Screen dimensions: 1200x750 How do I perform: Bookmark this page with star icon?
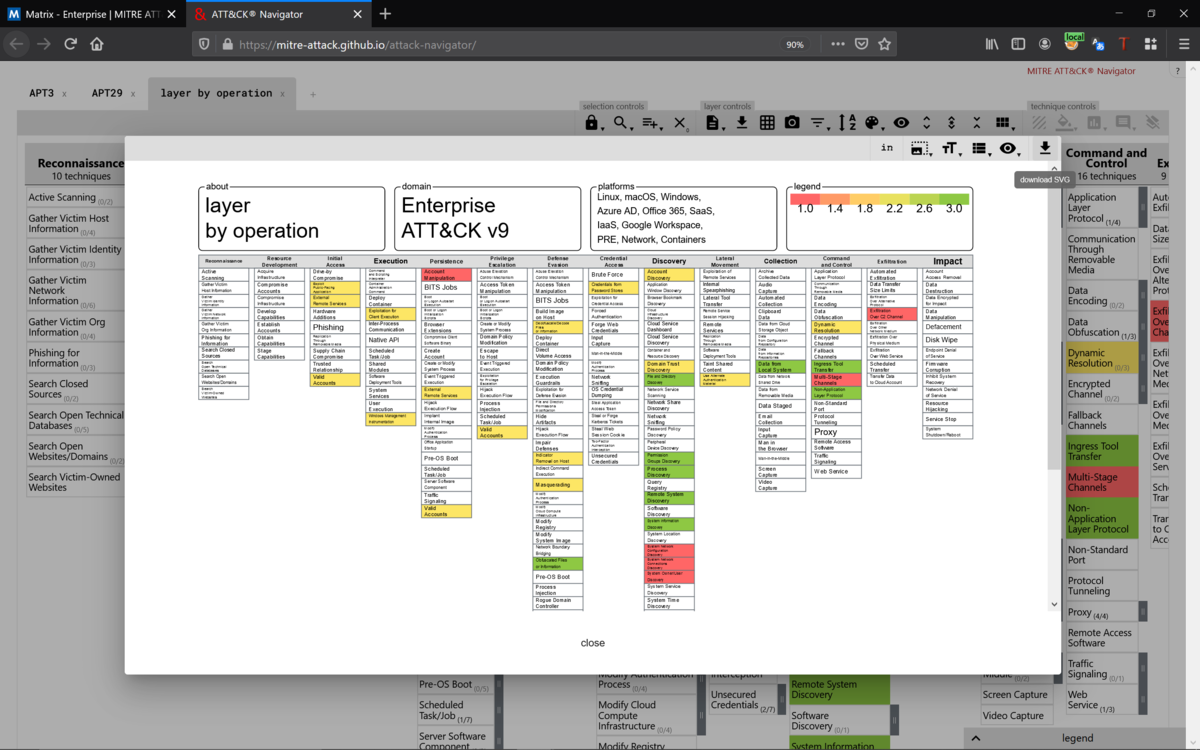tap(884, 44)
